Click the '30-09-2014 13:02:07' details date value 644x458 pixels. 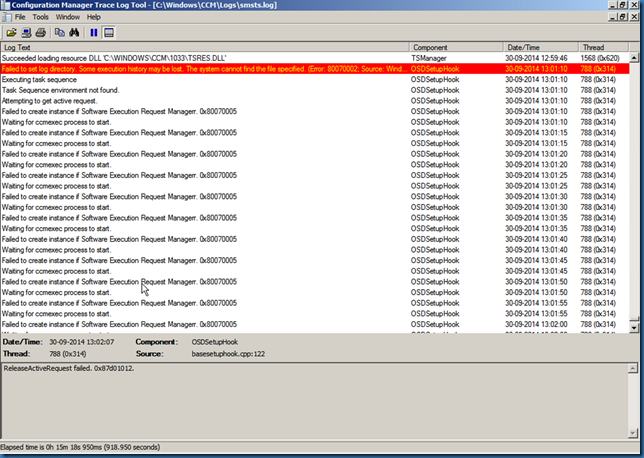coord(82,342)
